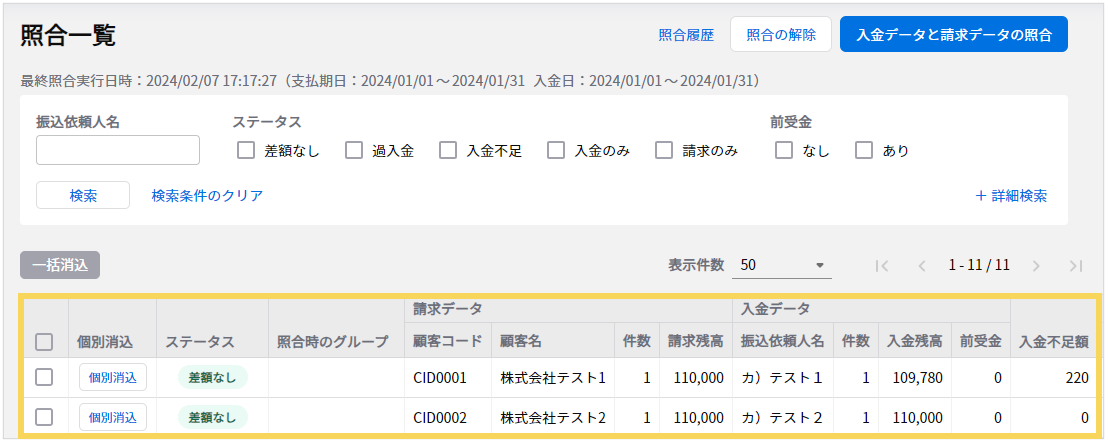Click 個別消込 button for CID0002 row
This screenshot has height=442, width=1108.
coord(113,417)
